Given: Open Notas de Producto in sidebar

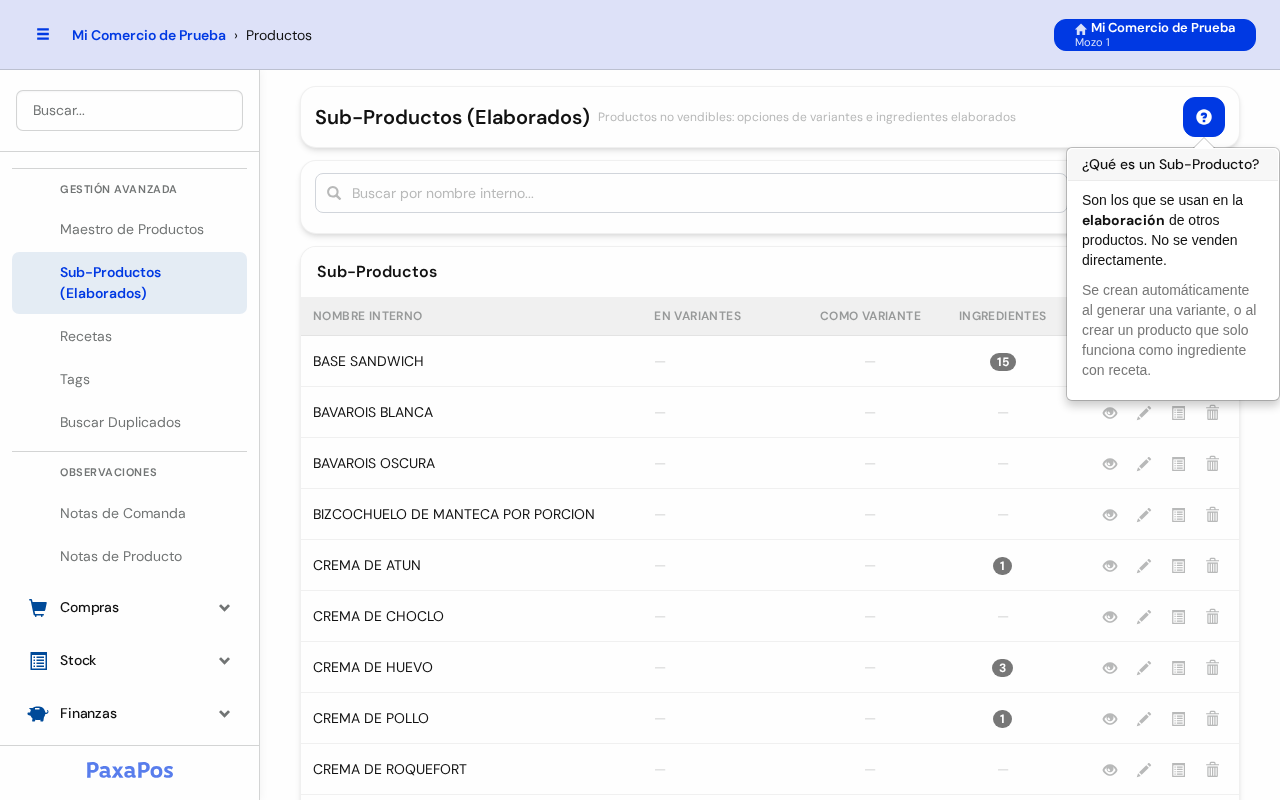Looking at the screenshot, I should point(121,556).
